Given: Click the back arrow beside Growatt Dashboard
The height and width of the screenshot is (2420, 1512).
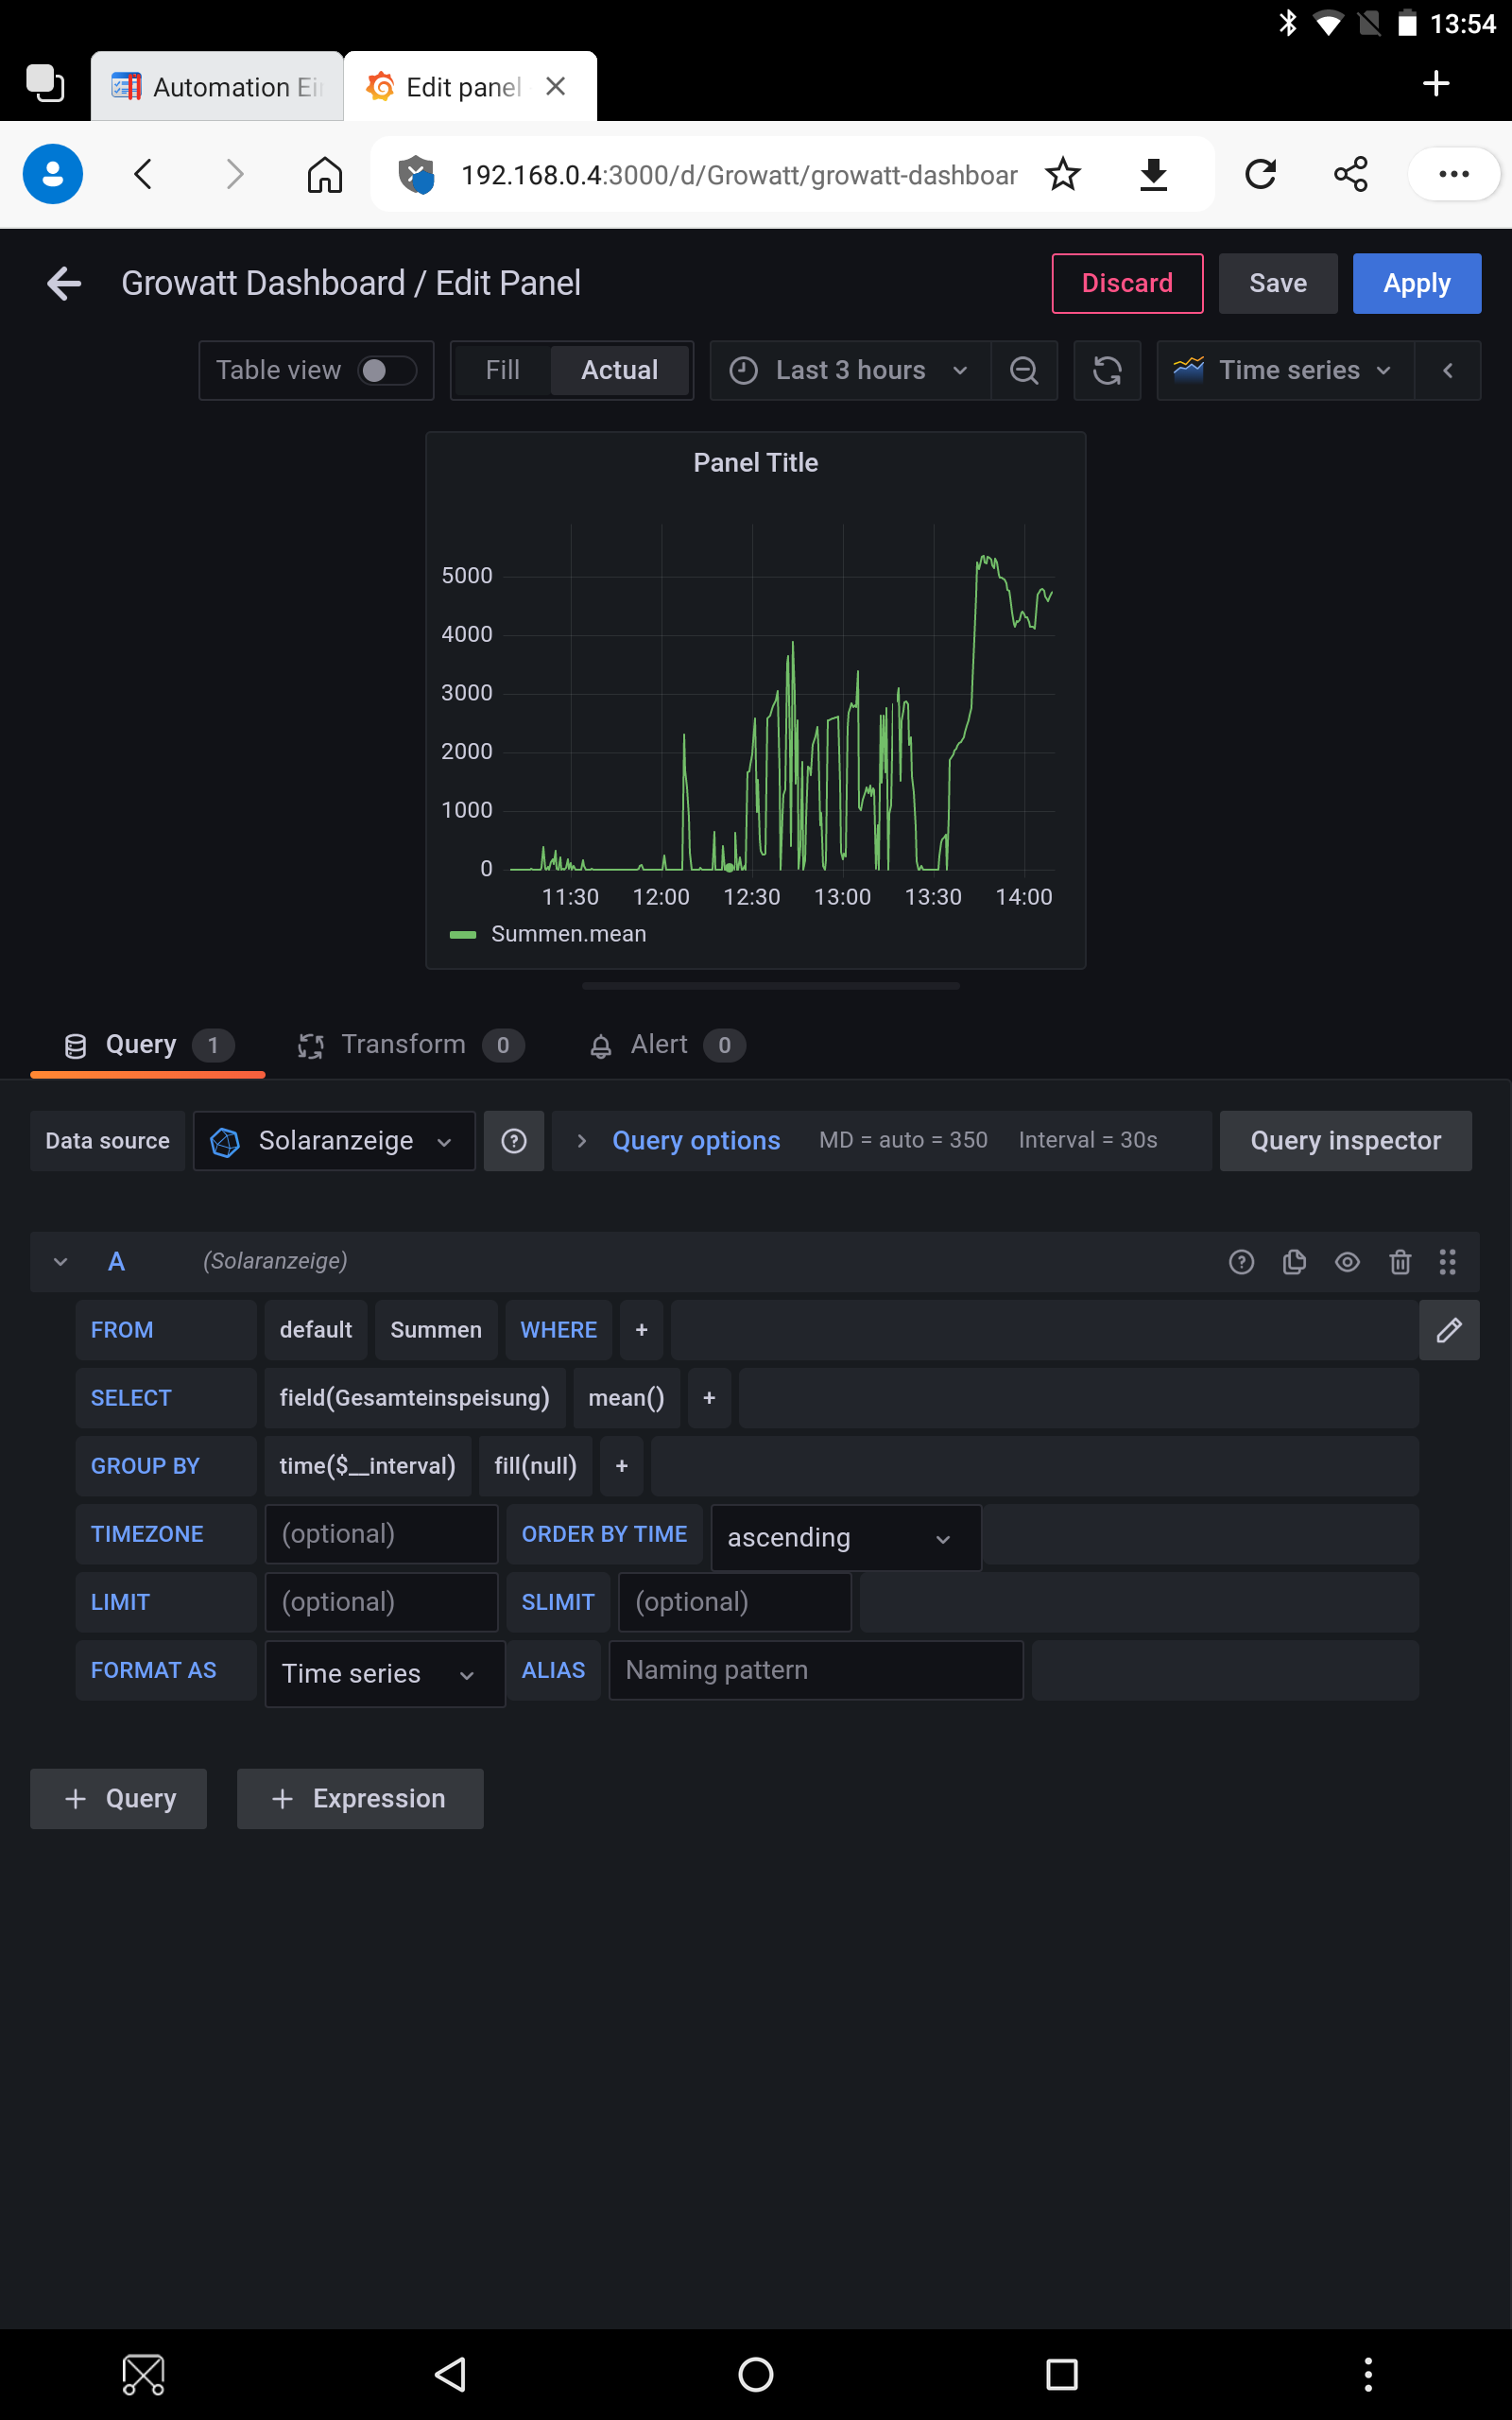Looking at the screenshot, I should (x=64, y=284).
